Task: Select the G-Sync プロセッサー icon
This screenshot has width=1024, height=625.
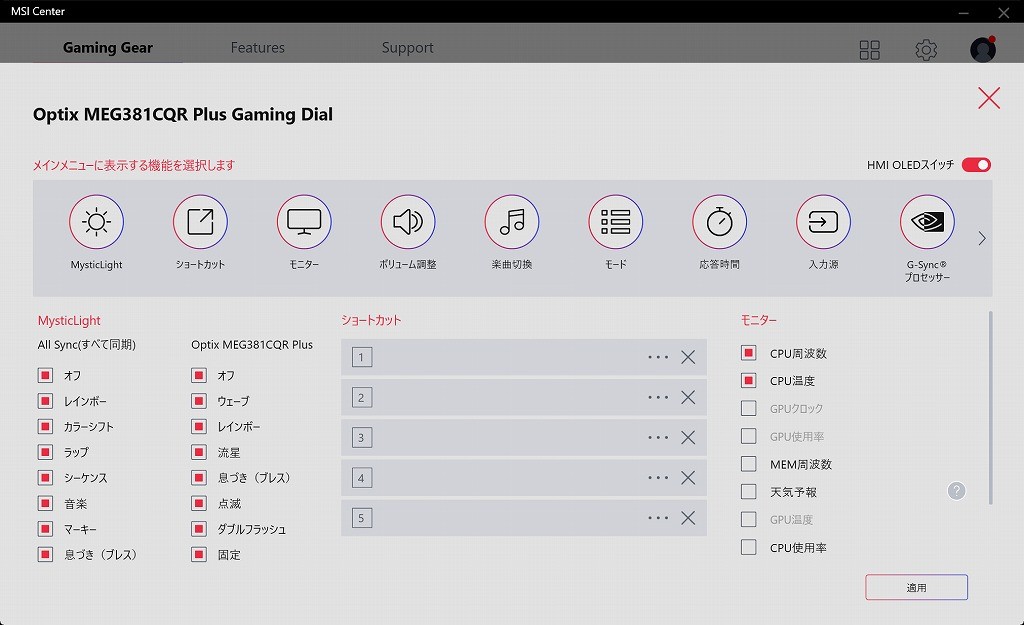Action: click(x=927, y=222)
